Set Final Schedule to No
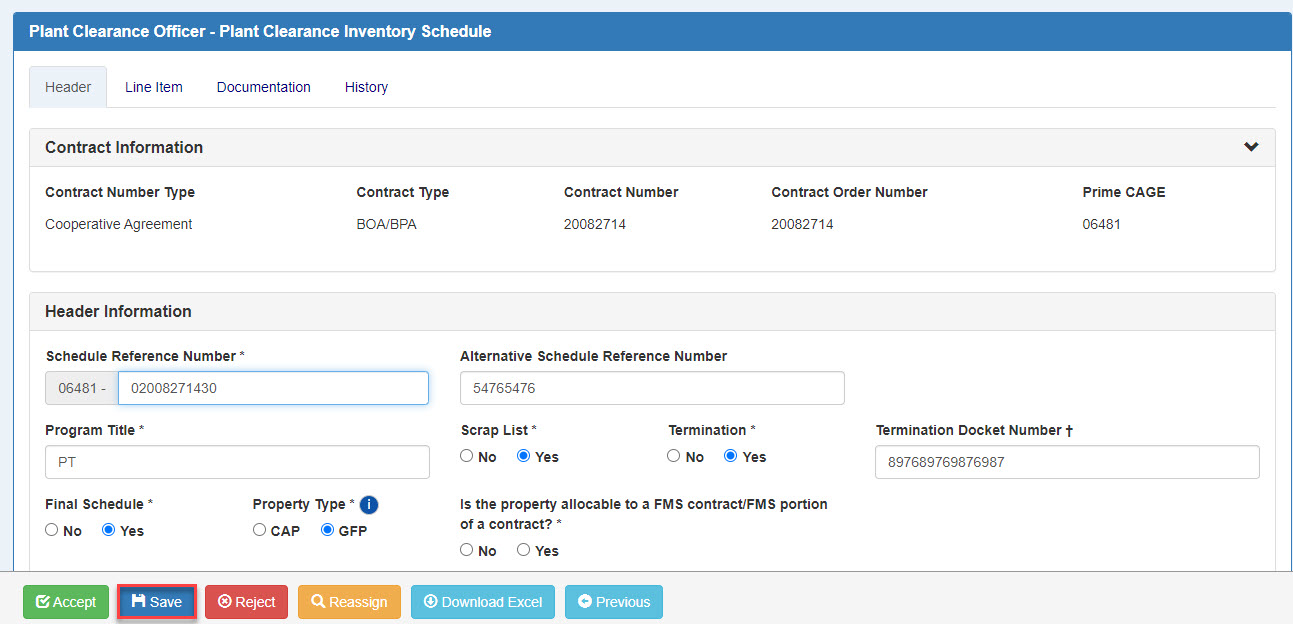Viewport: 1293px width, 624px height. tap(52, 531)
